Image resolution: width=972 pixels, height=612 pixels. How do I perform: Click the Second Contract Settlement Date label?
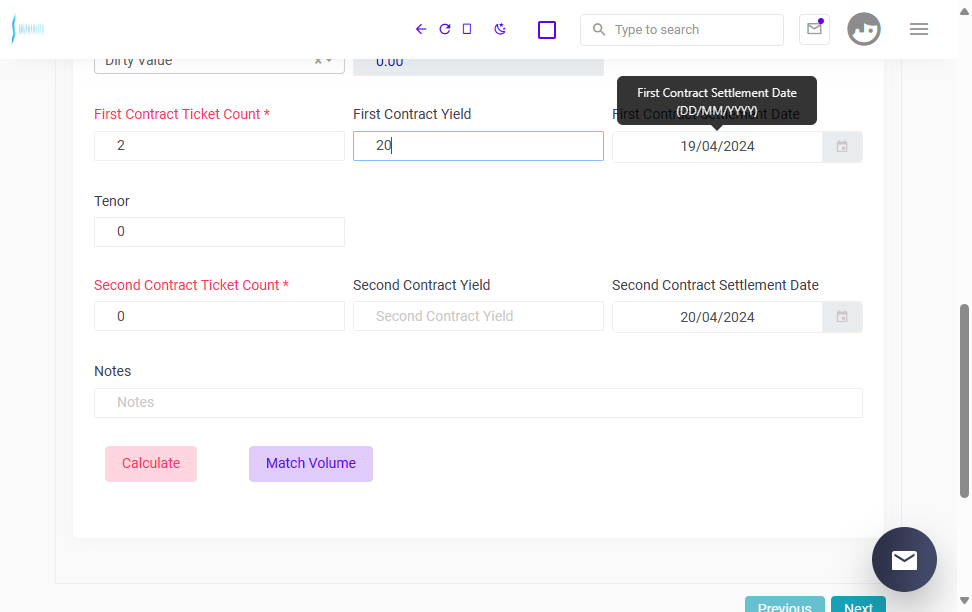pos(715,285)
